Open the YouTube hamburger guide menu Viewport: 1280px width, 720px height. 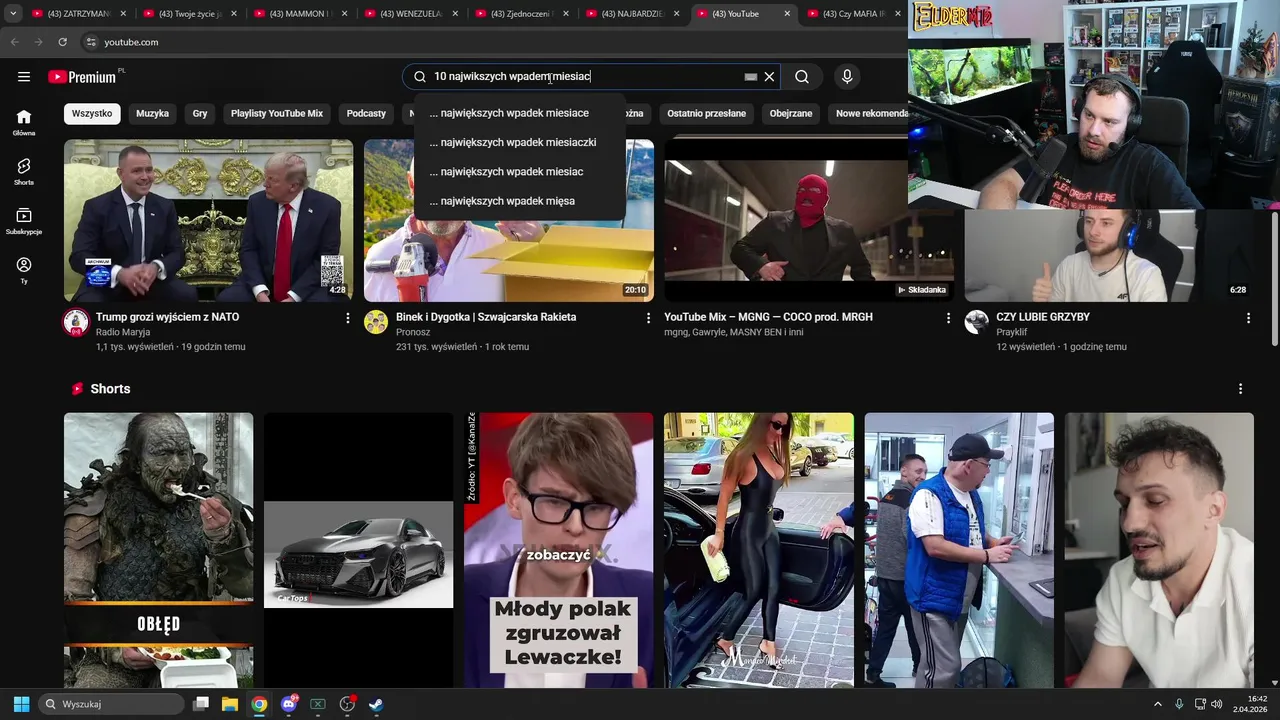[x=24, y=77]
